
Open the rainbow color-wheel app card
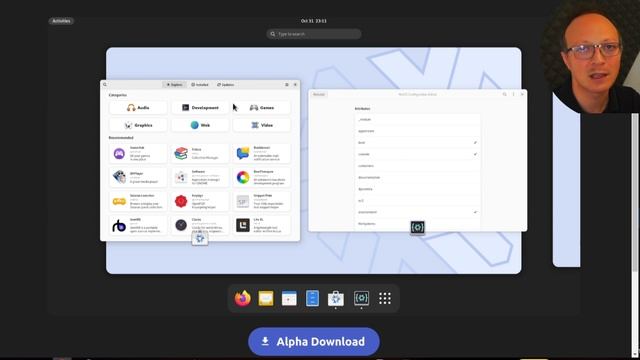coord(262,177)
